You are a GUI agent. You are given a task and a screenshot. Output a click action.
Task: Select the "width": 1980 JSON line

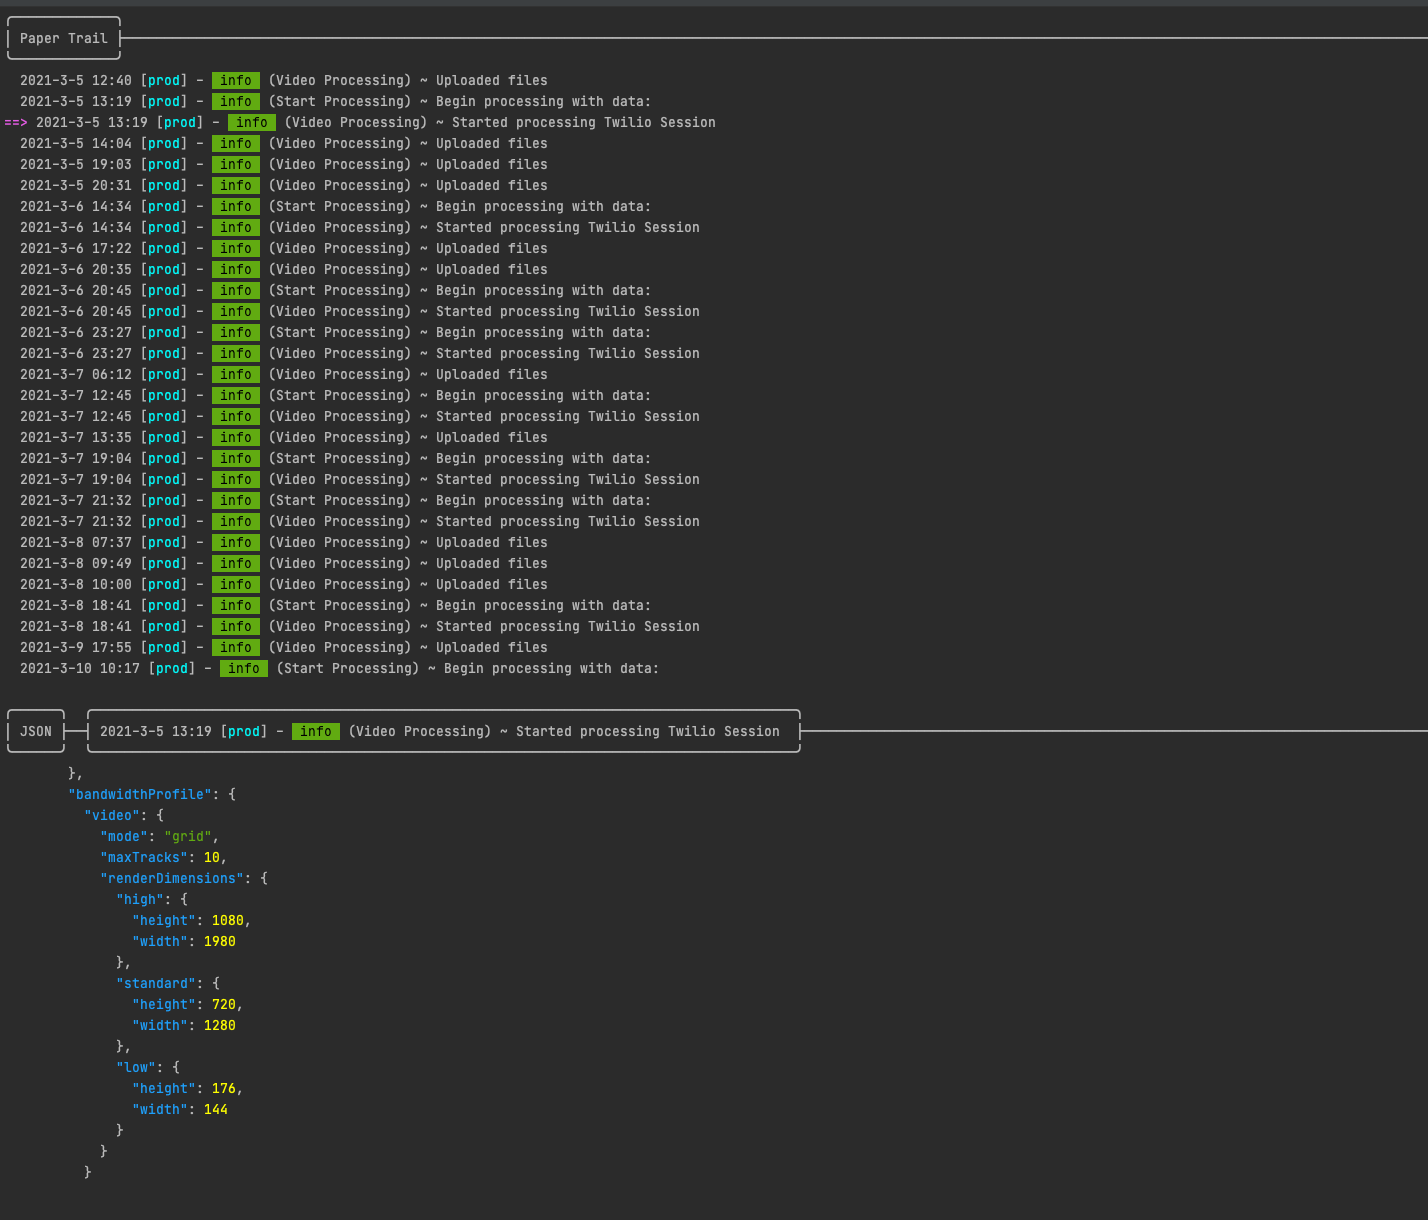(184, 941)
